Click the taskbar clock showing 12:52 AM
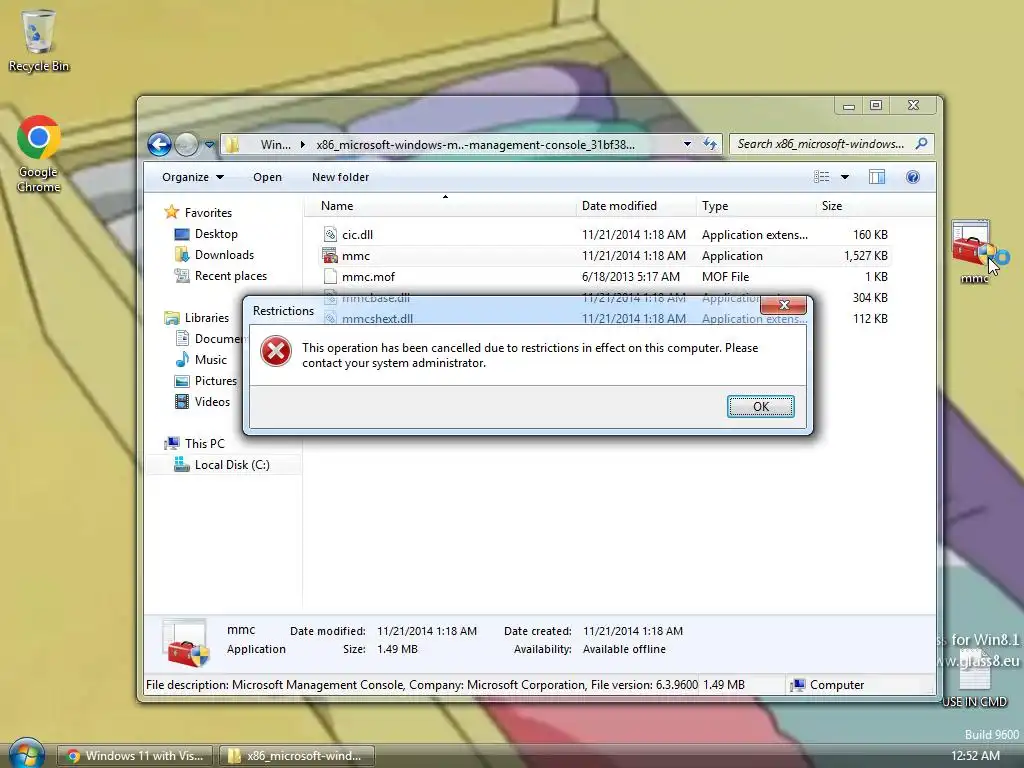The image size is (1024, 768). click(x=975, y=756)
